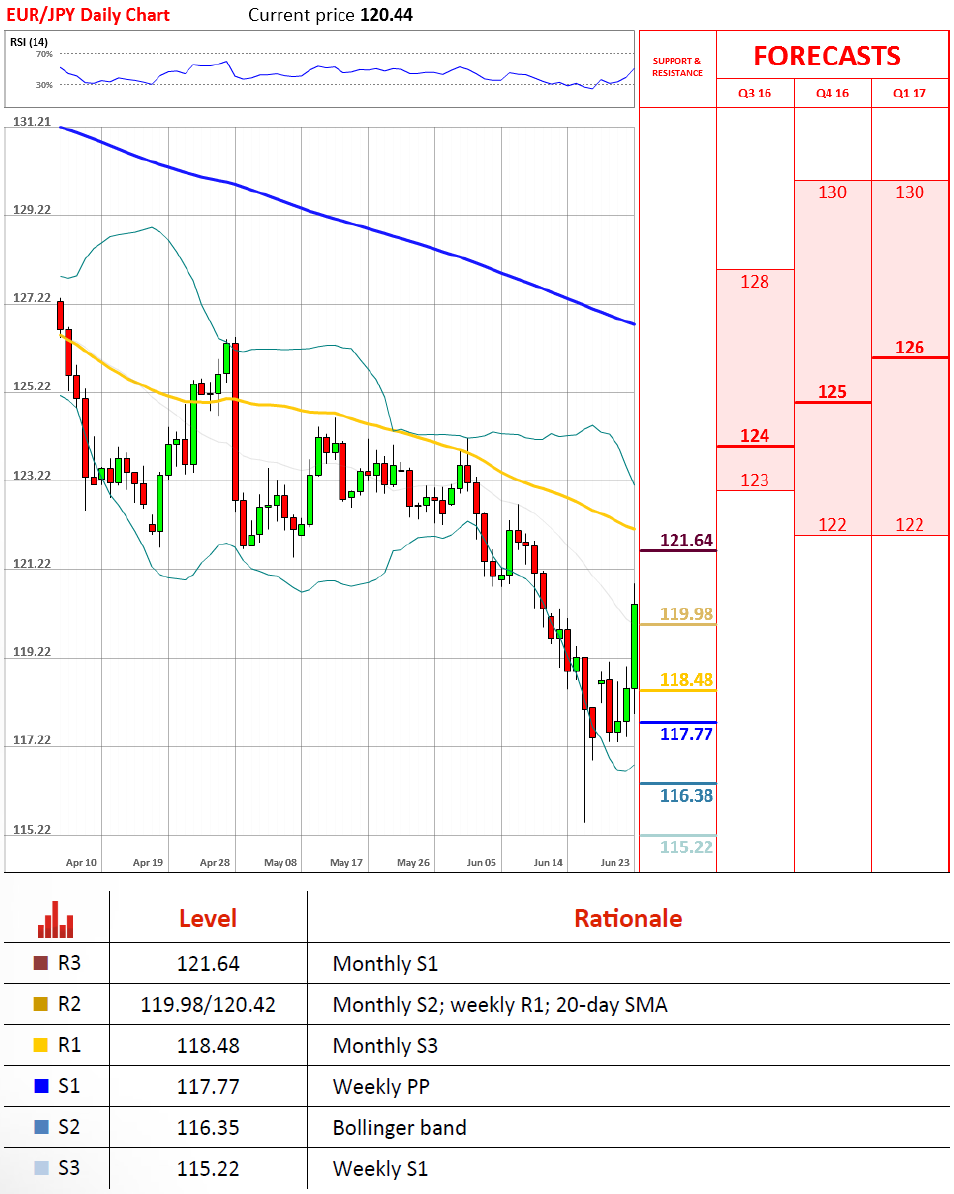Click the FORECASTS heading
The image size is (954, 1194).
click(x=827, y=56)
